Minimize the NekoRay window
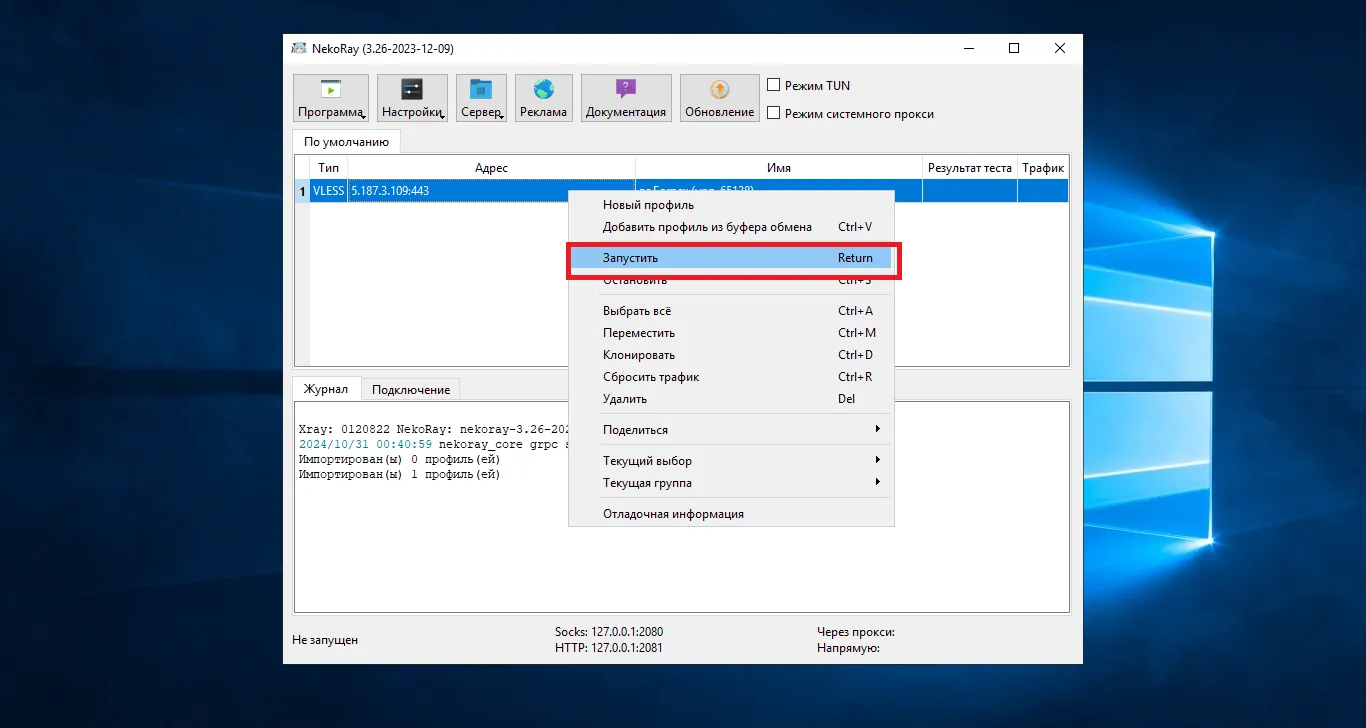Screen dimensions: 1366x728 point(968,48)
